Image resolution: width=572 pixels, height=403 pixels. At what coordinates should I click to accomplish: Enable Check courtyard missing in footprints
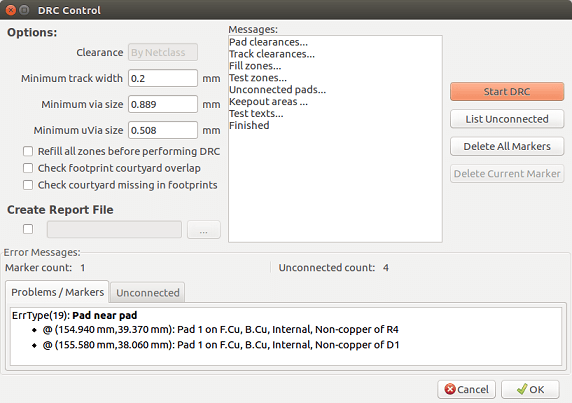click(28, 185)
